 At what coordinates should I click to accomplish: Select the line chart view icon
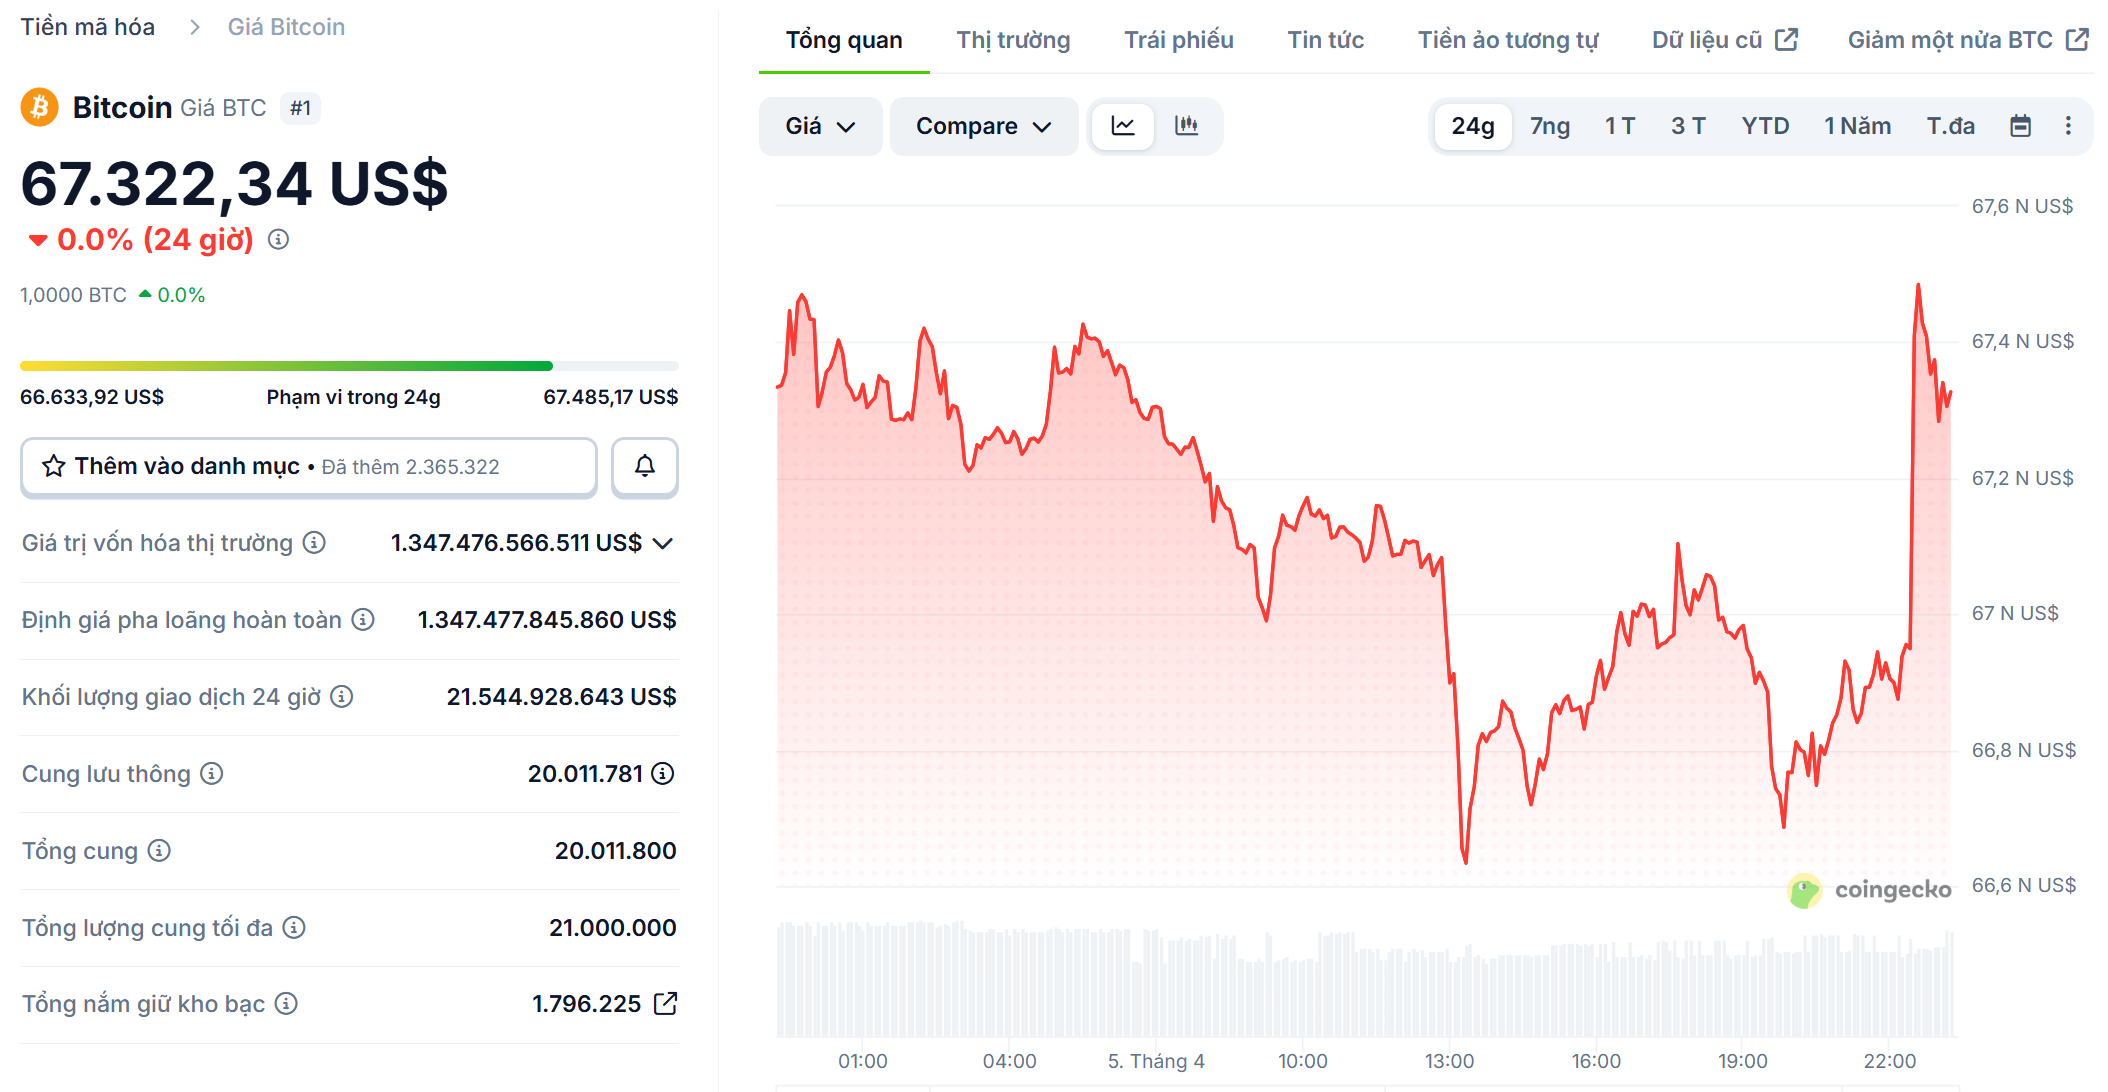click(x=1122, y=126)
